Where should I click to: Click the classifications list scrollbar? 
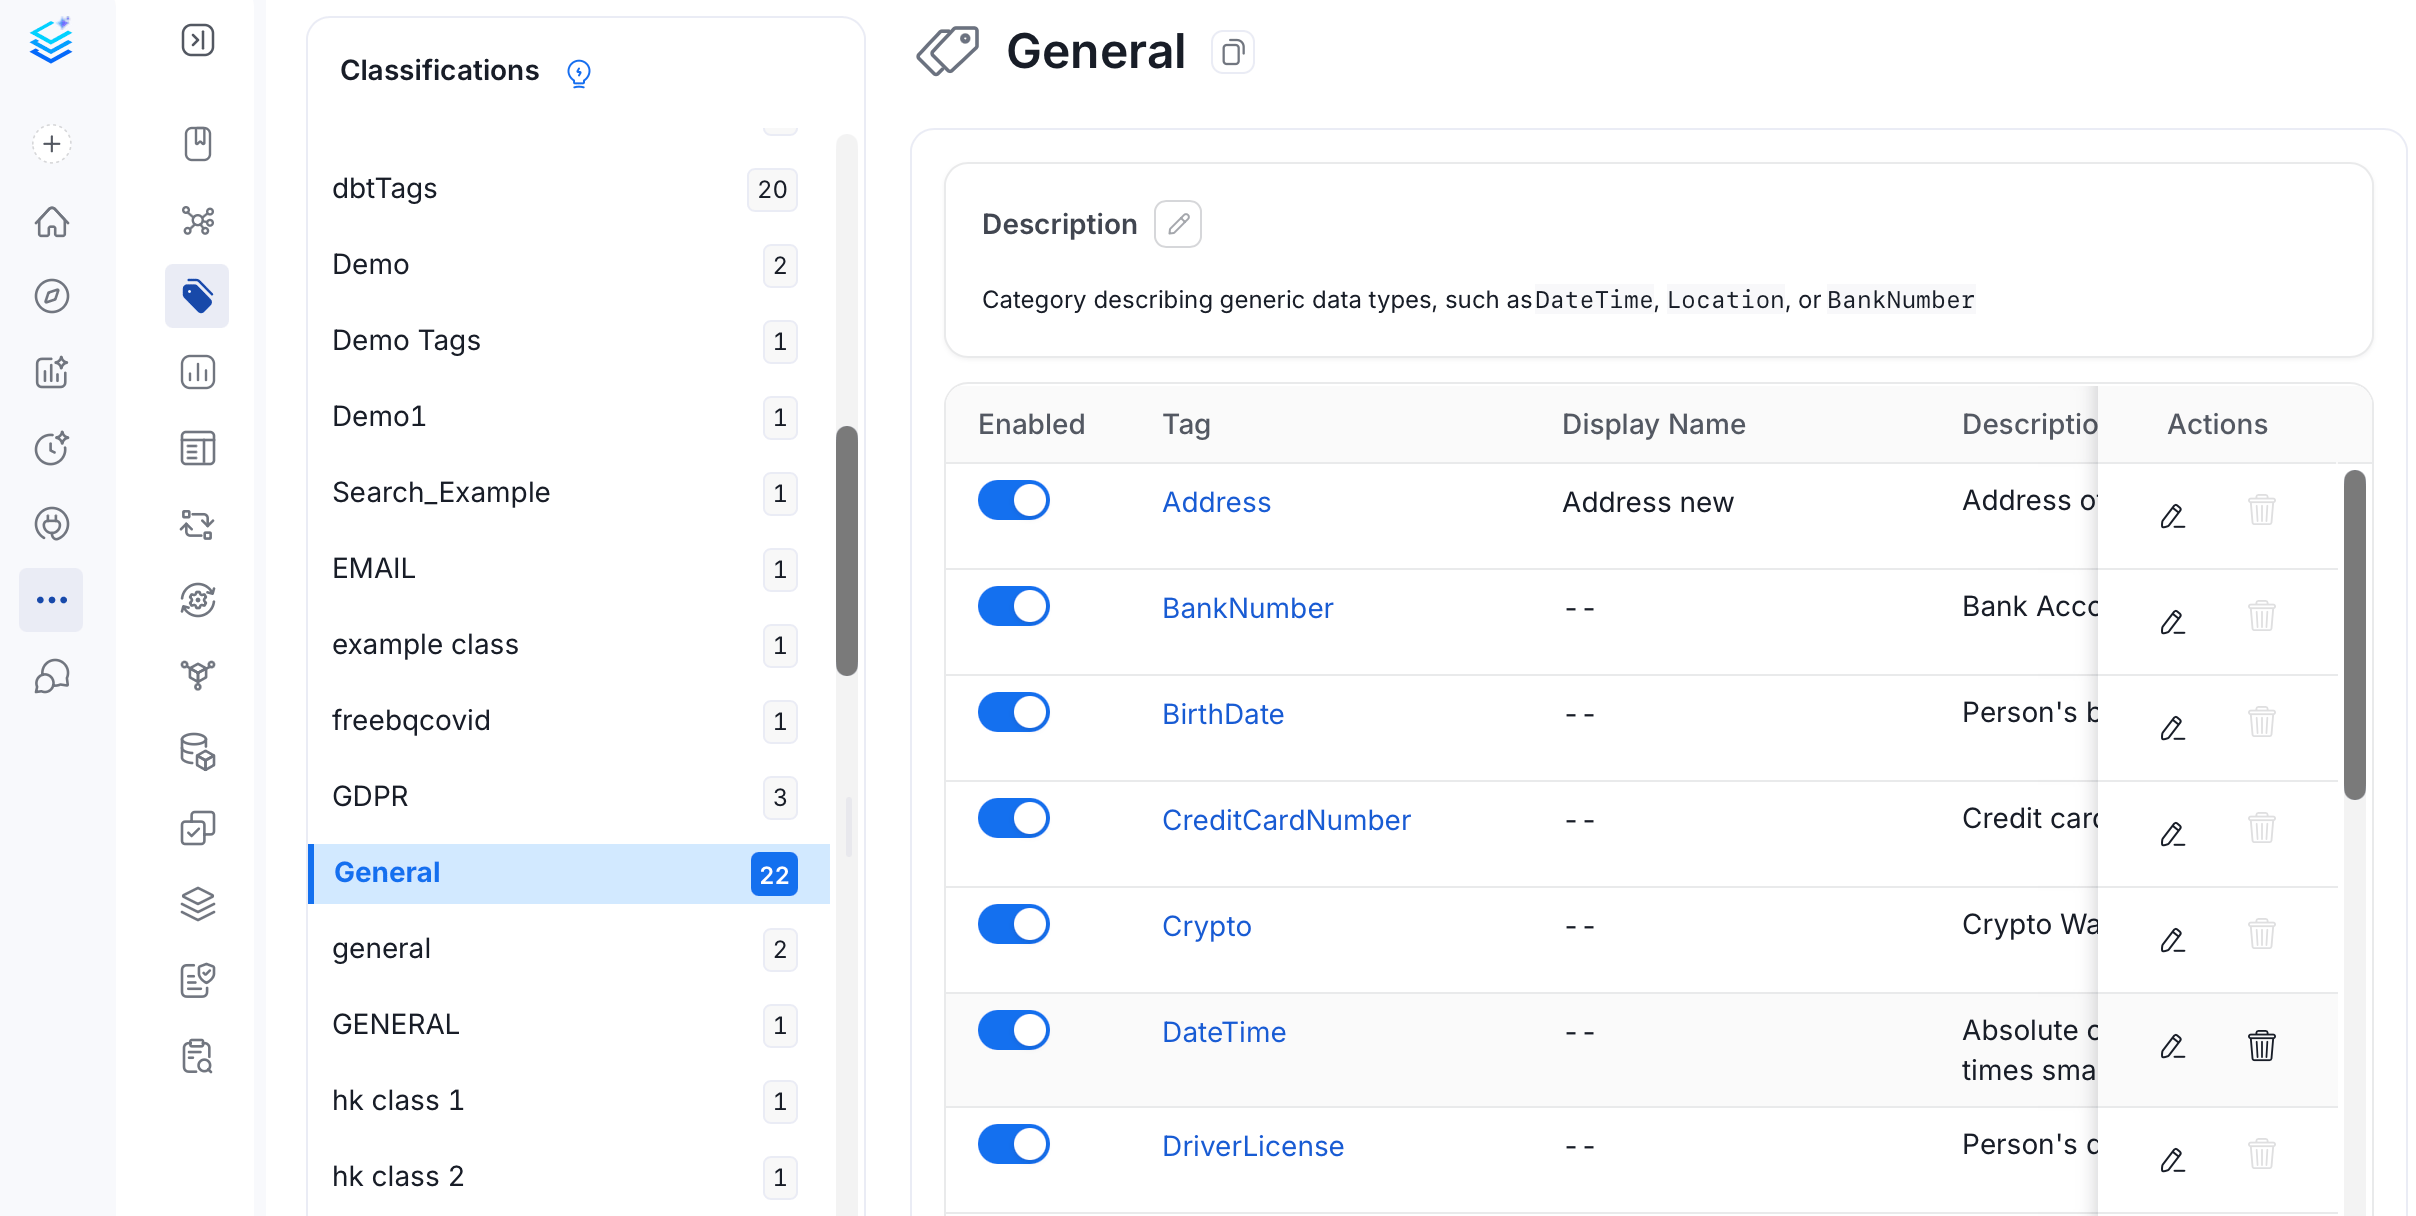[x=847, y=551]
